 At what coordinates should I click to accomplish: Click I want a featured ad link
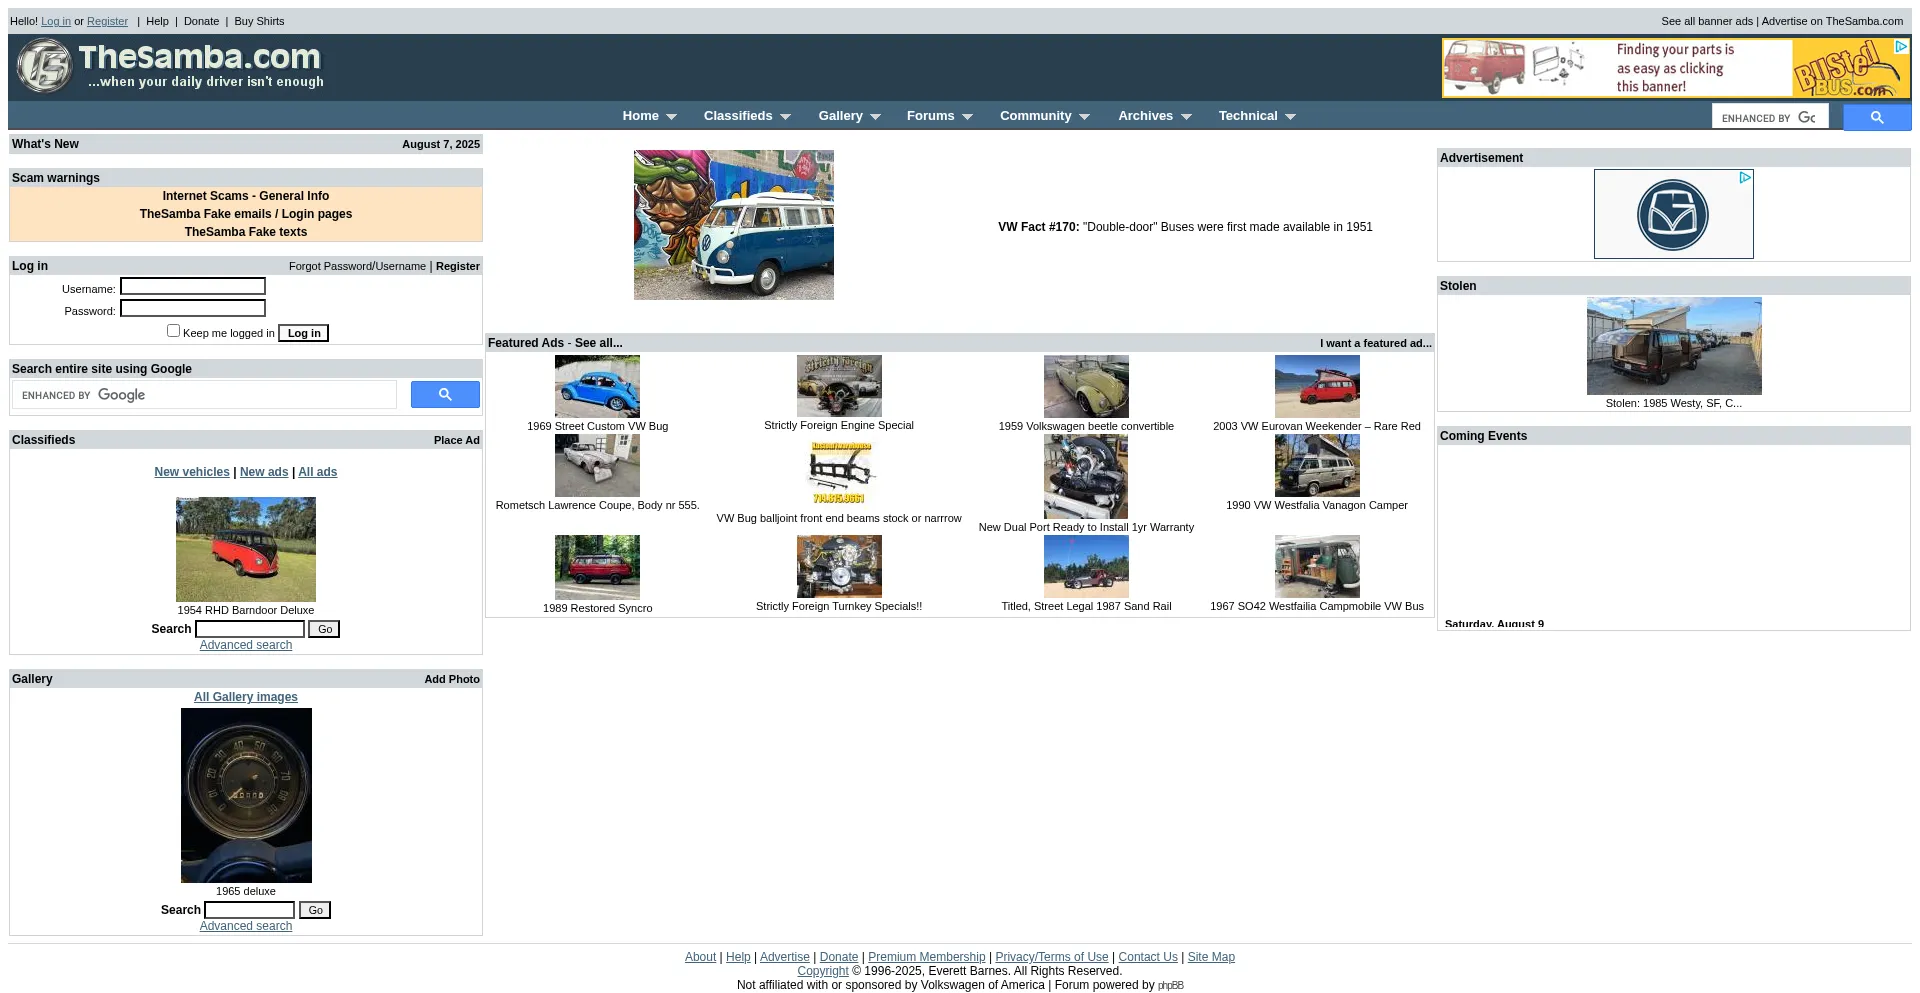1375,343
